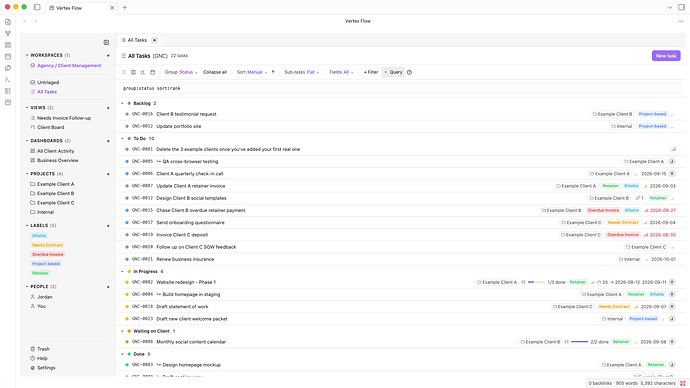Switch to calendar view layout icon
690x388 pixels.
[x=153, y=72]
